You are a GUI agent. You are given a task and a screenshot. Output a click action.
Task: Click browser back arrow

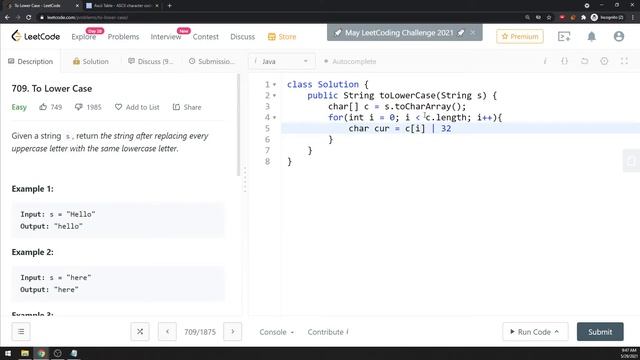tap(7, 17)
